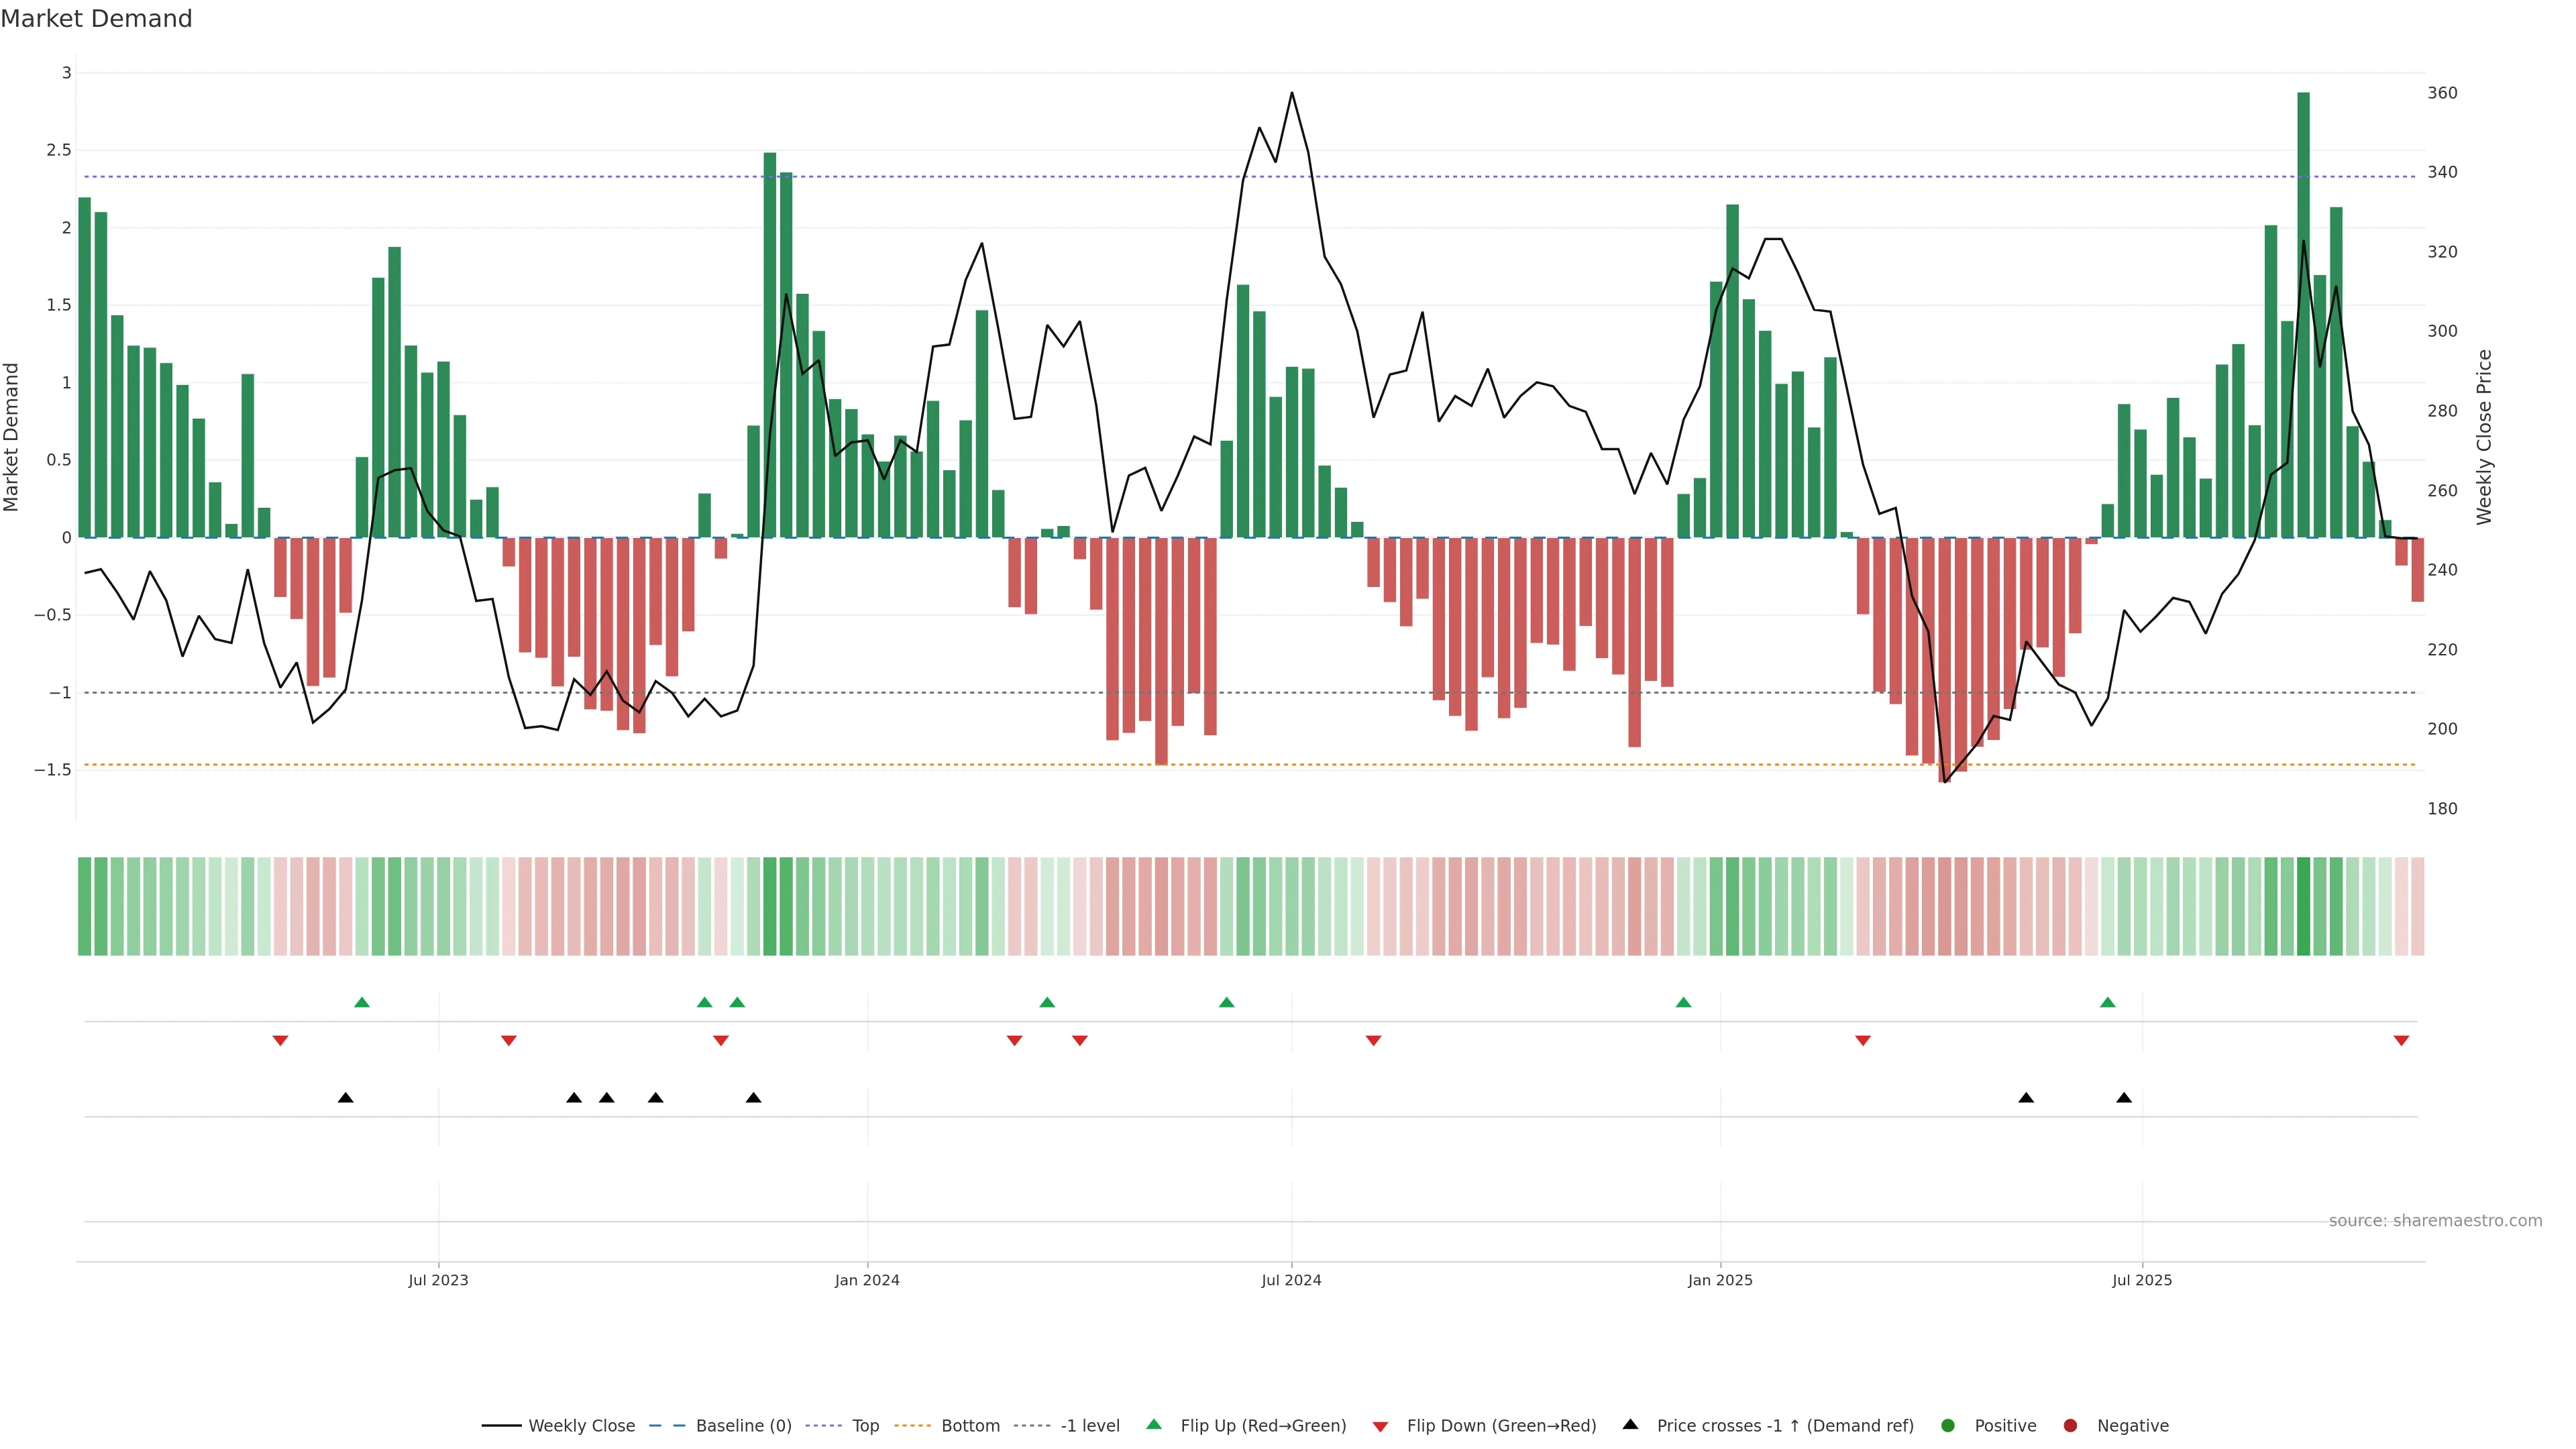
Task: Click the Jan 2024 x-axis label
Action: pyautogui.click(x=867, y=1280)
